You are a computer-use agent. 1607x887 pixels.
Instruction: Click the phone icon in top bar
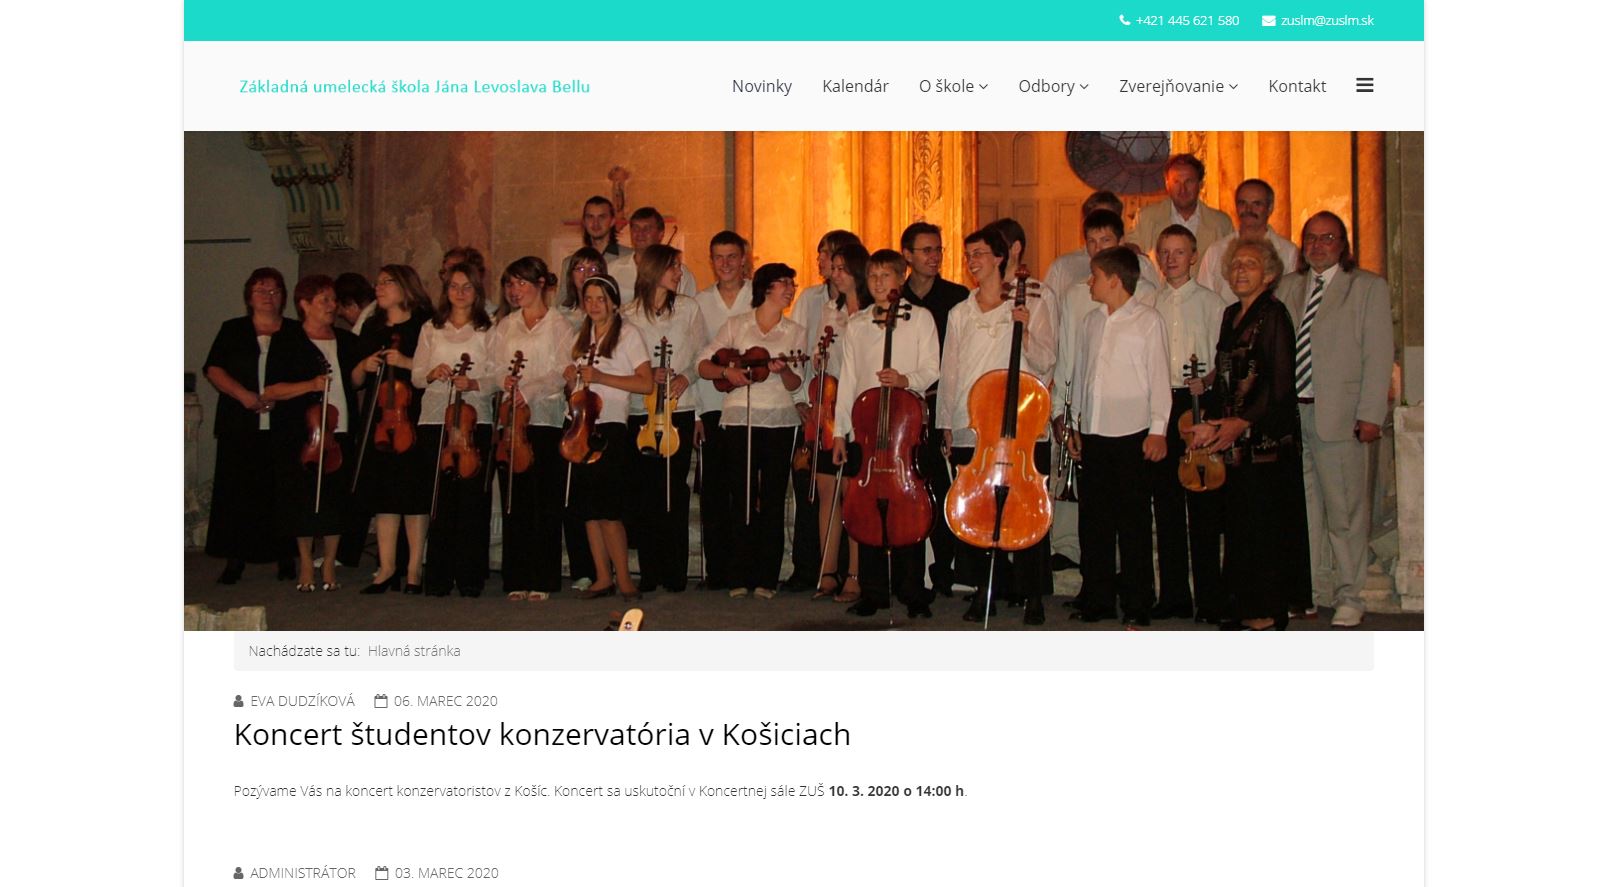point(1124,20)
